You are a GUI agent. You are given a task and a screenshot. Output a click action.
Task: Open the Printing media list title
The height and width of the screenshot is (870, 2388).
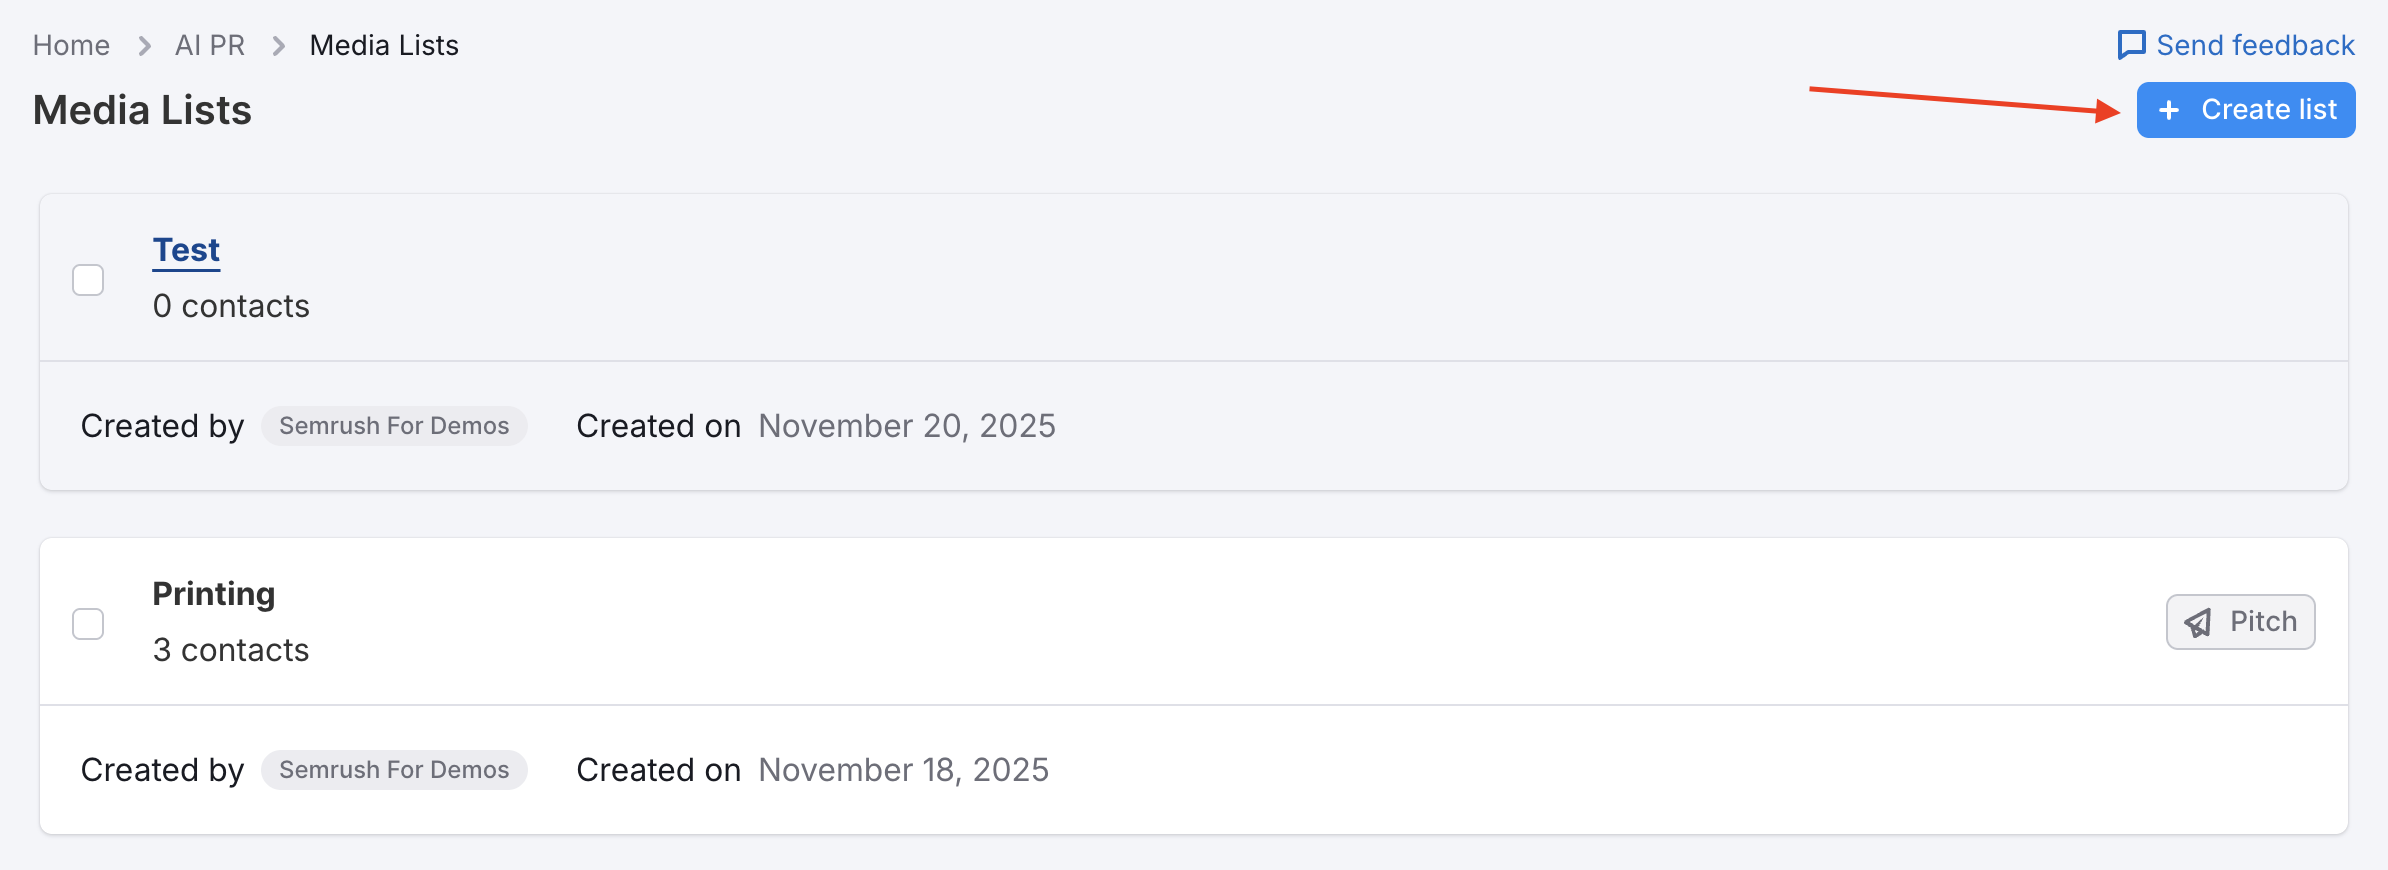pos(214,594)
